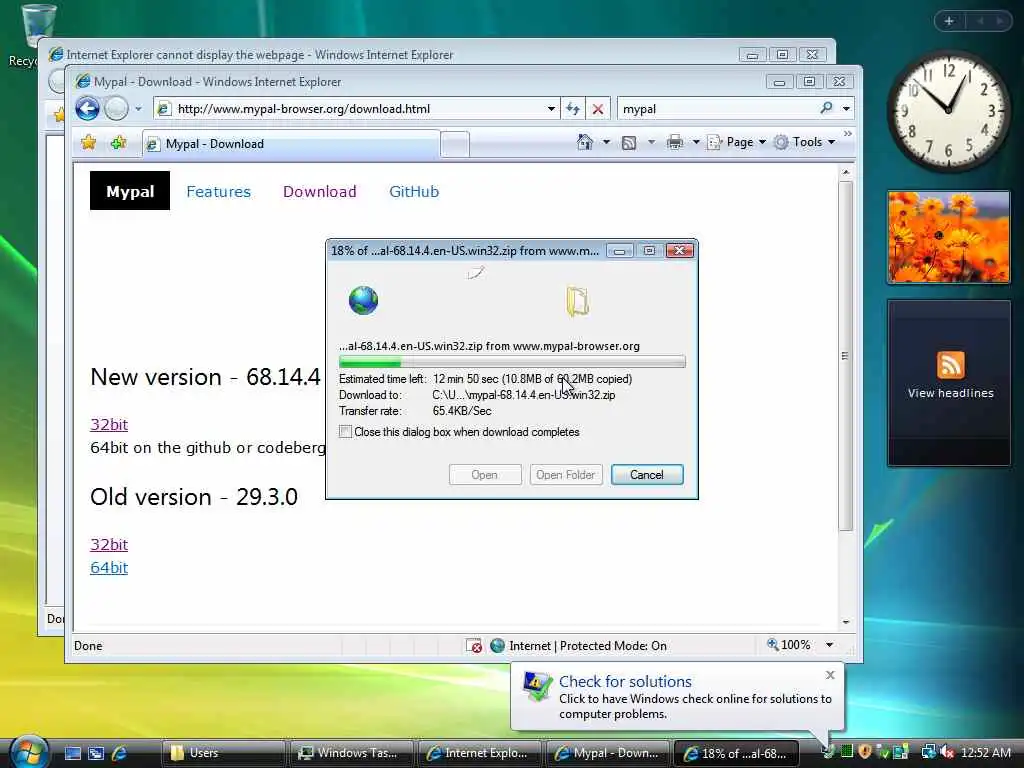Click the folder icon in download dialog
The image size is (1024, 768).
point(577,302)
